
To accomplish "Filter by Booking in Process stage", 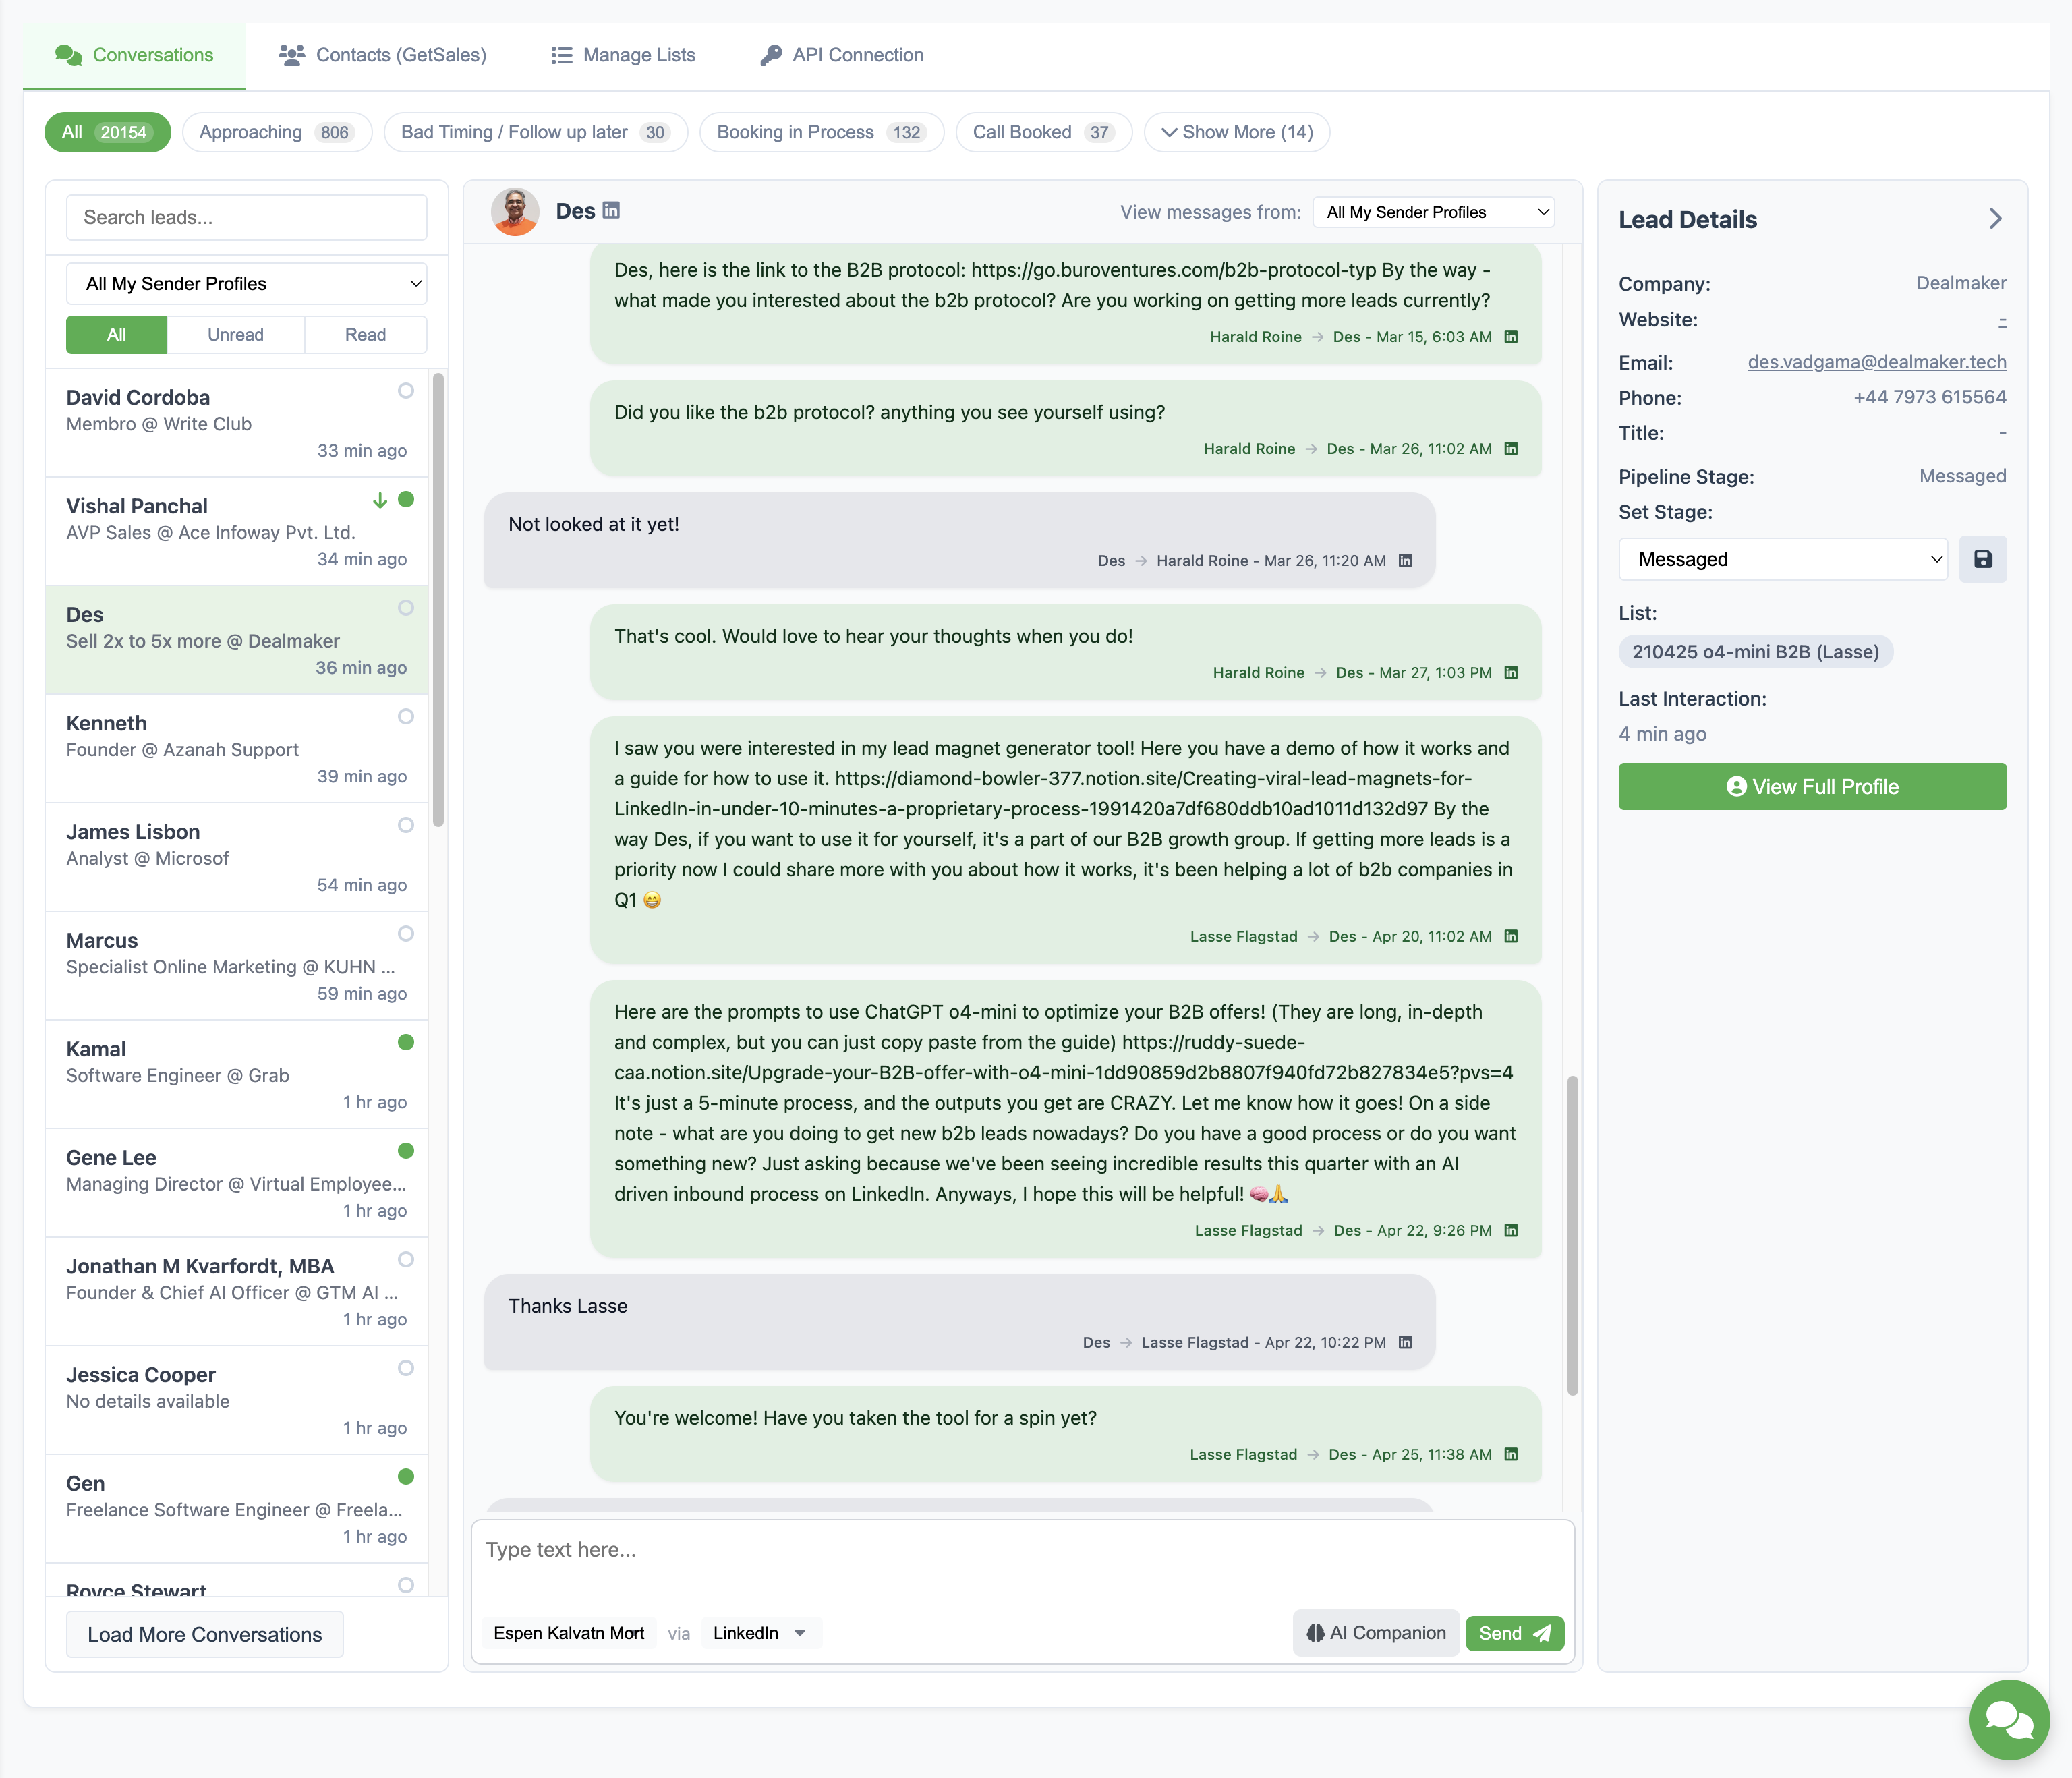I will 821,132.
